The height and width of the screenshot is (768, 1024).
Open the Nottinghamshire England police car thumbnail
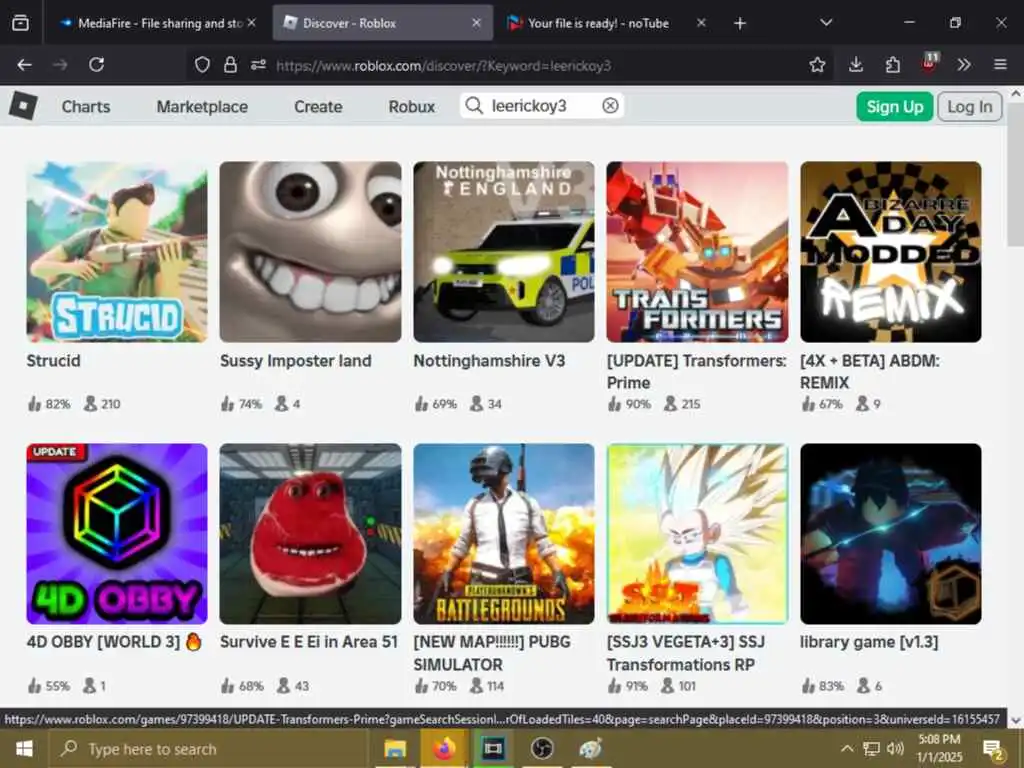504,252
